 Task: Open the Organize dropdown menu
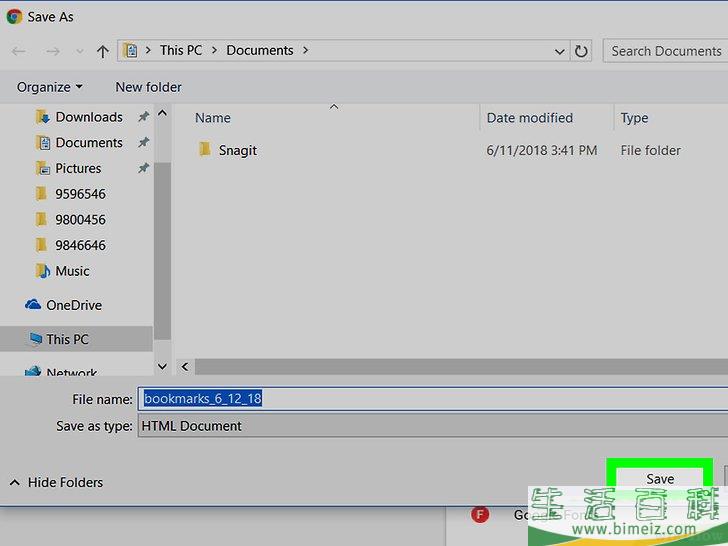[x=49, y=87]
